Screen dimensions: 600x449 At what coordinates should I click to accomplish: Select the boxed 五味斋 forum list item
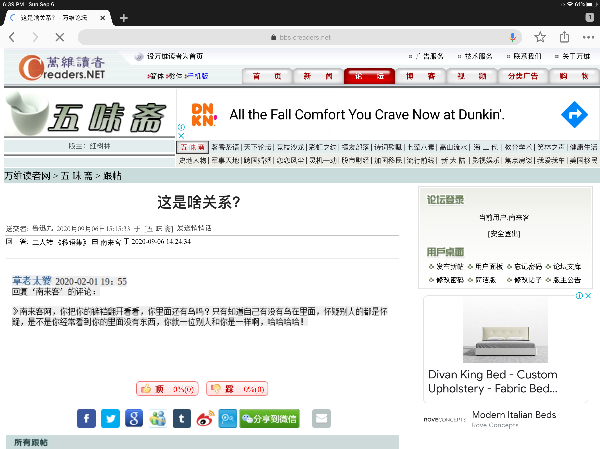192,147
